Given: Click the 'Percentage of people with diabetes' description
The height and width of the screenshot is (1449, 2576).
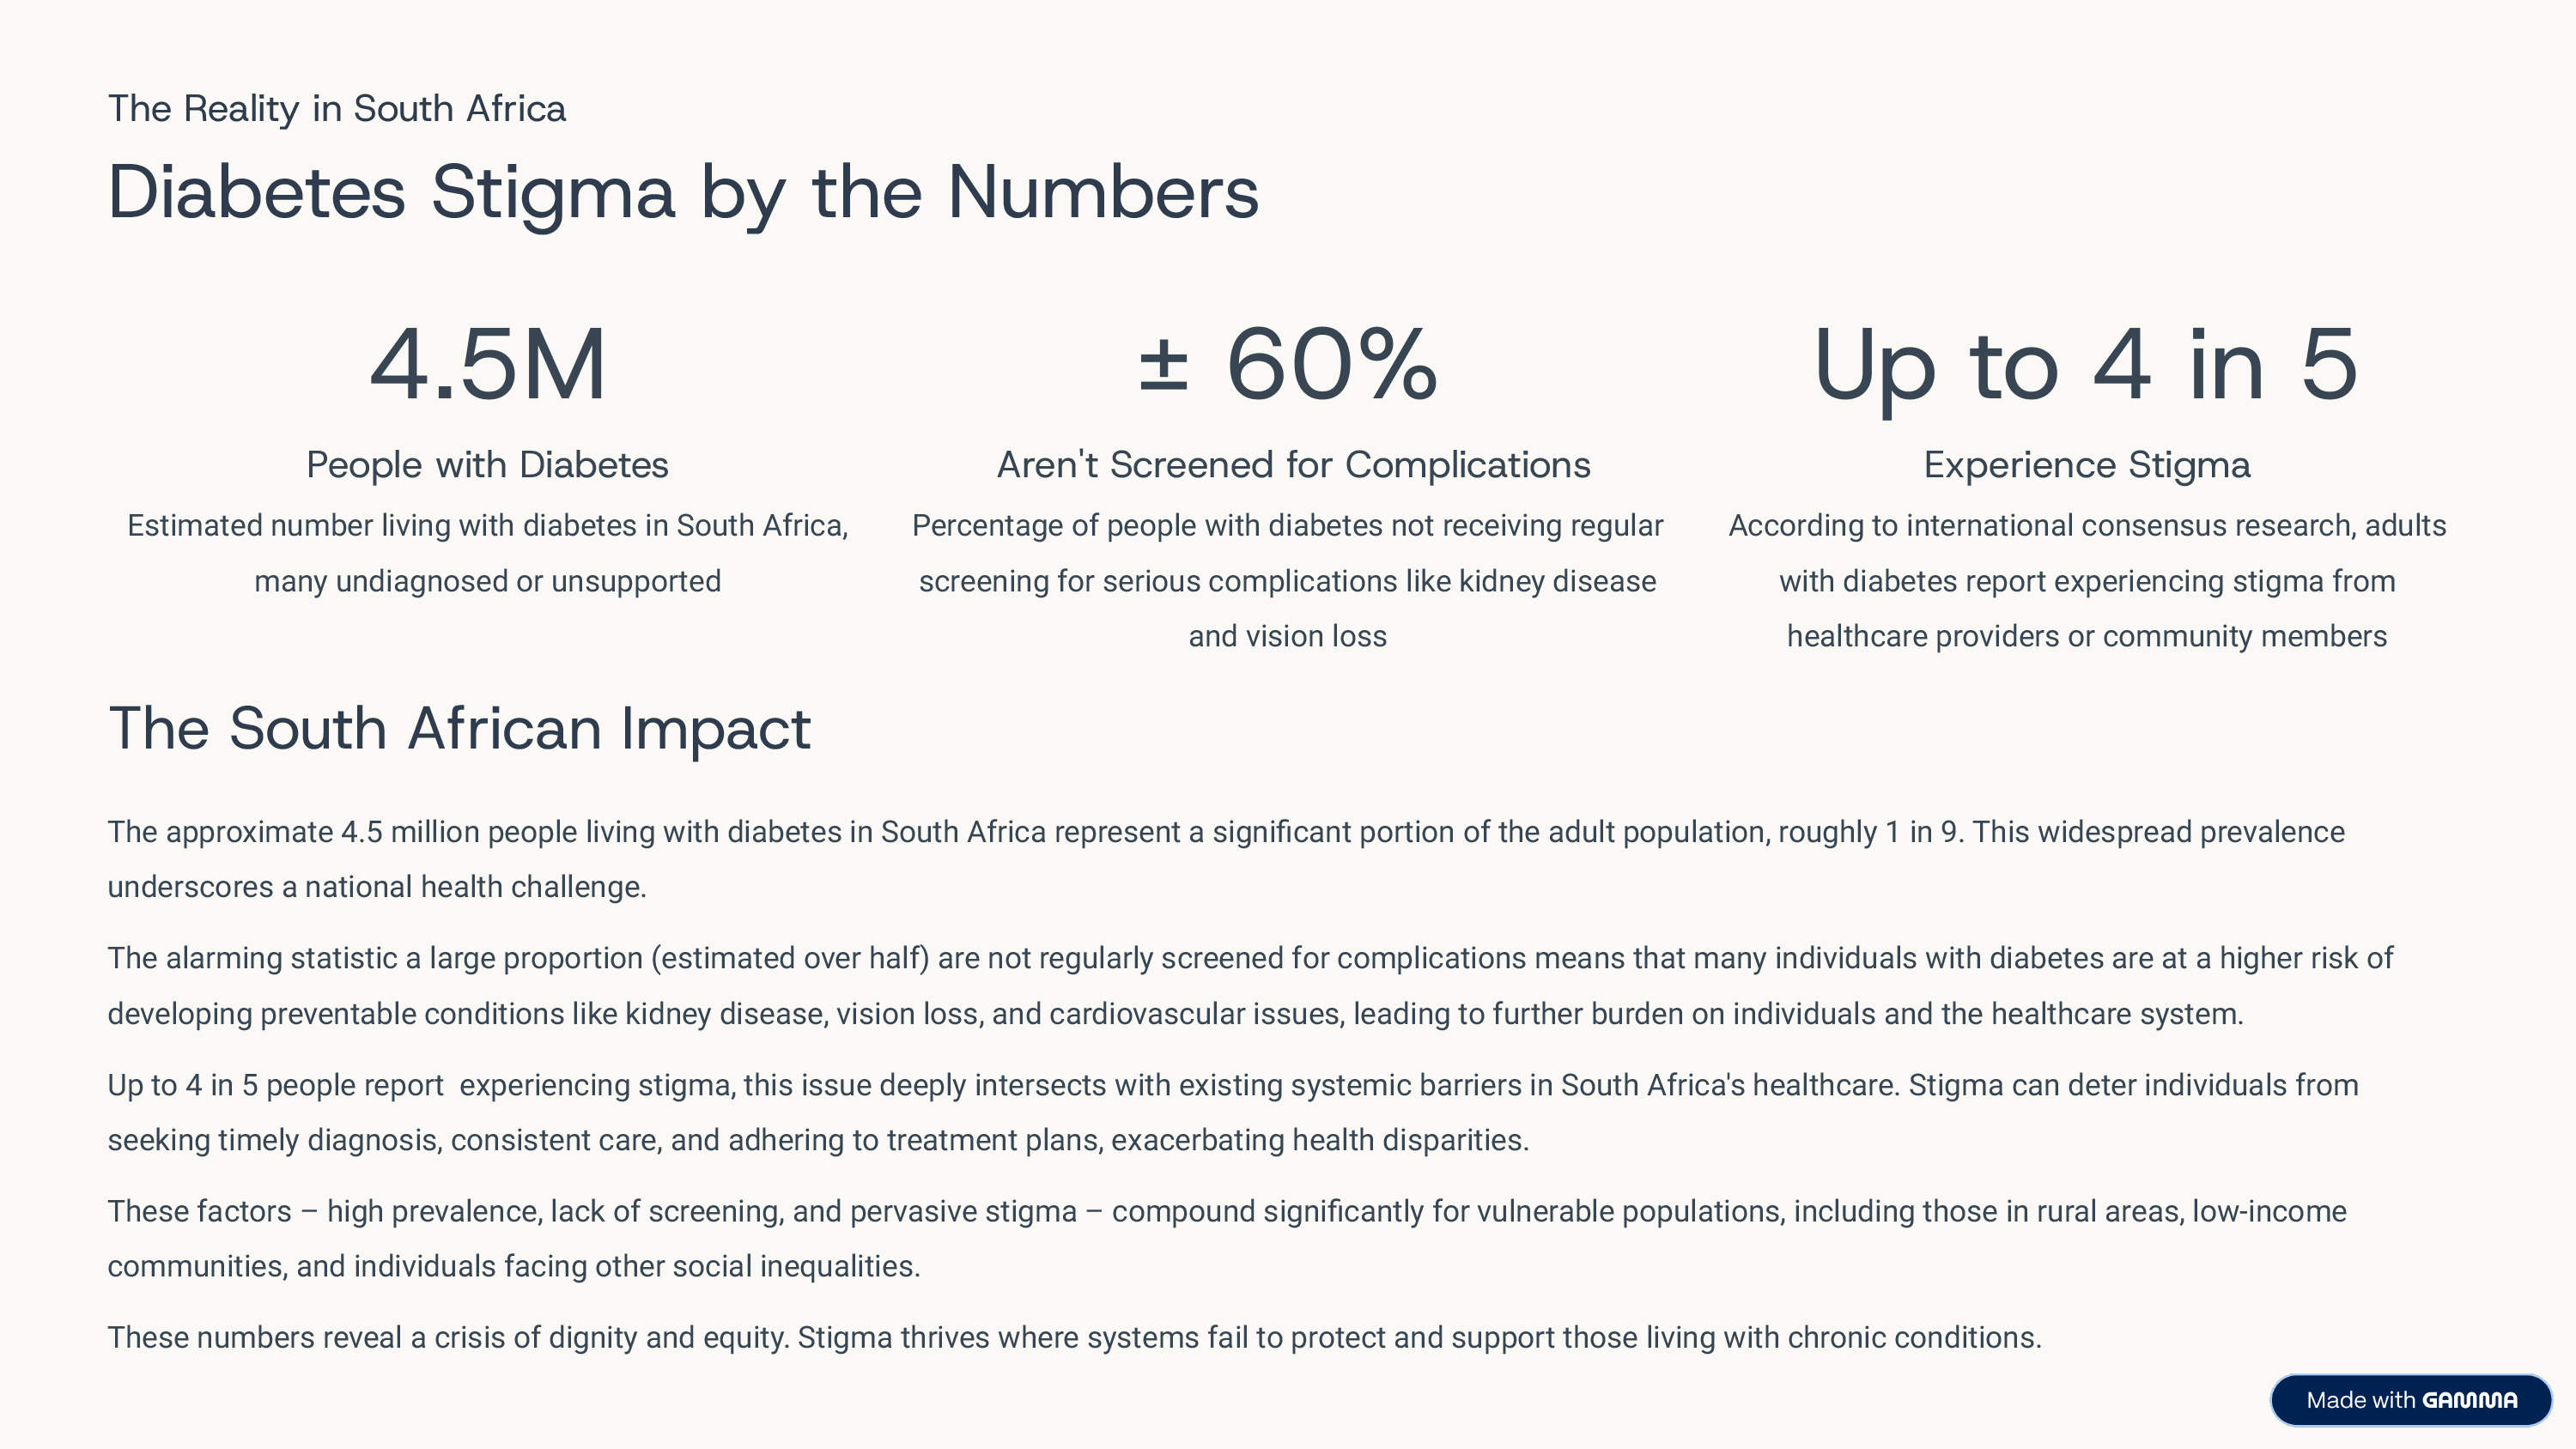Looking at the screenshot, I should [1287, 581].
